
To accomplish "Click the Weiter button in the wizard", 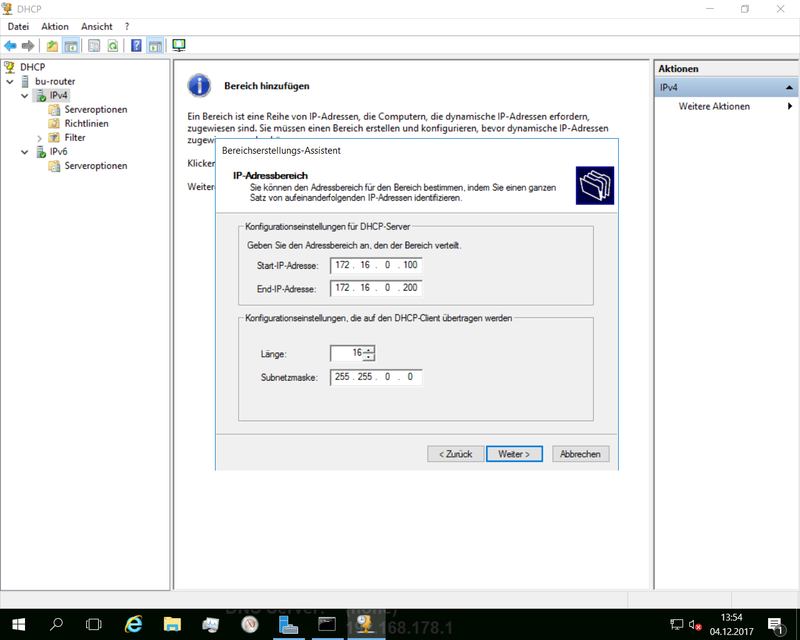I will (514, 454).
